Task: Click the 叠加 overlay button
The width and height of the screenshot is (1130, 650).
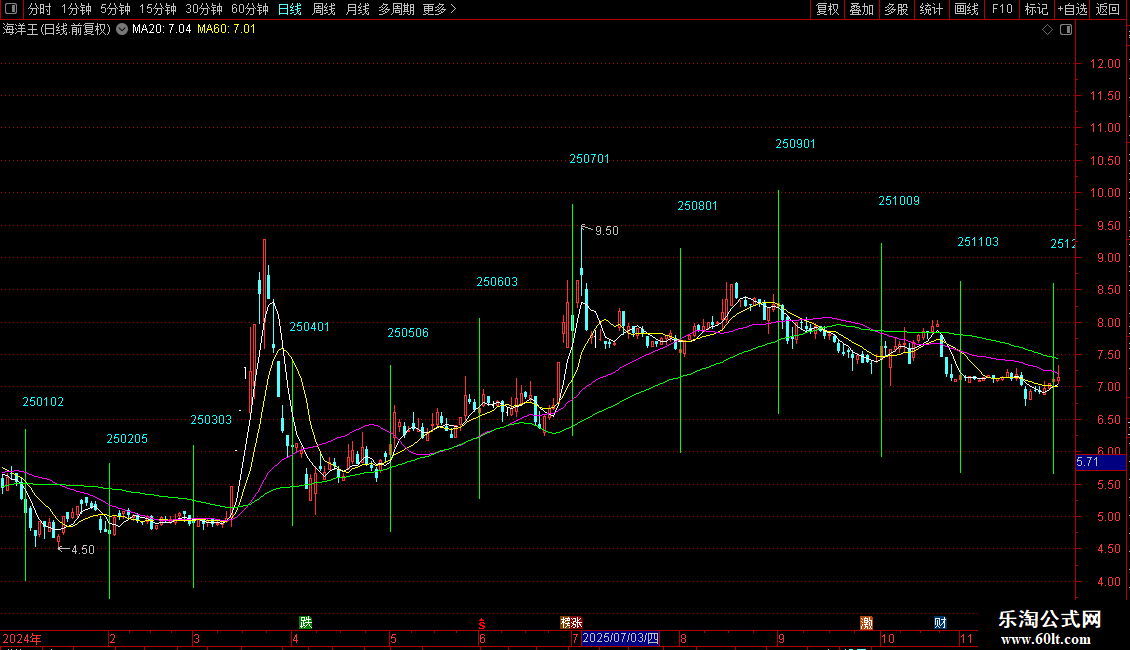Action: coord(861,9)
